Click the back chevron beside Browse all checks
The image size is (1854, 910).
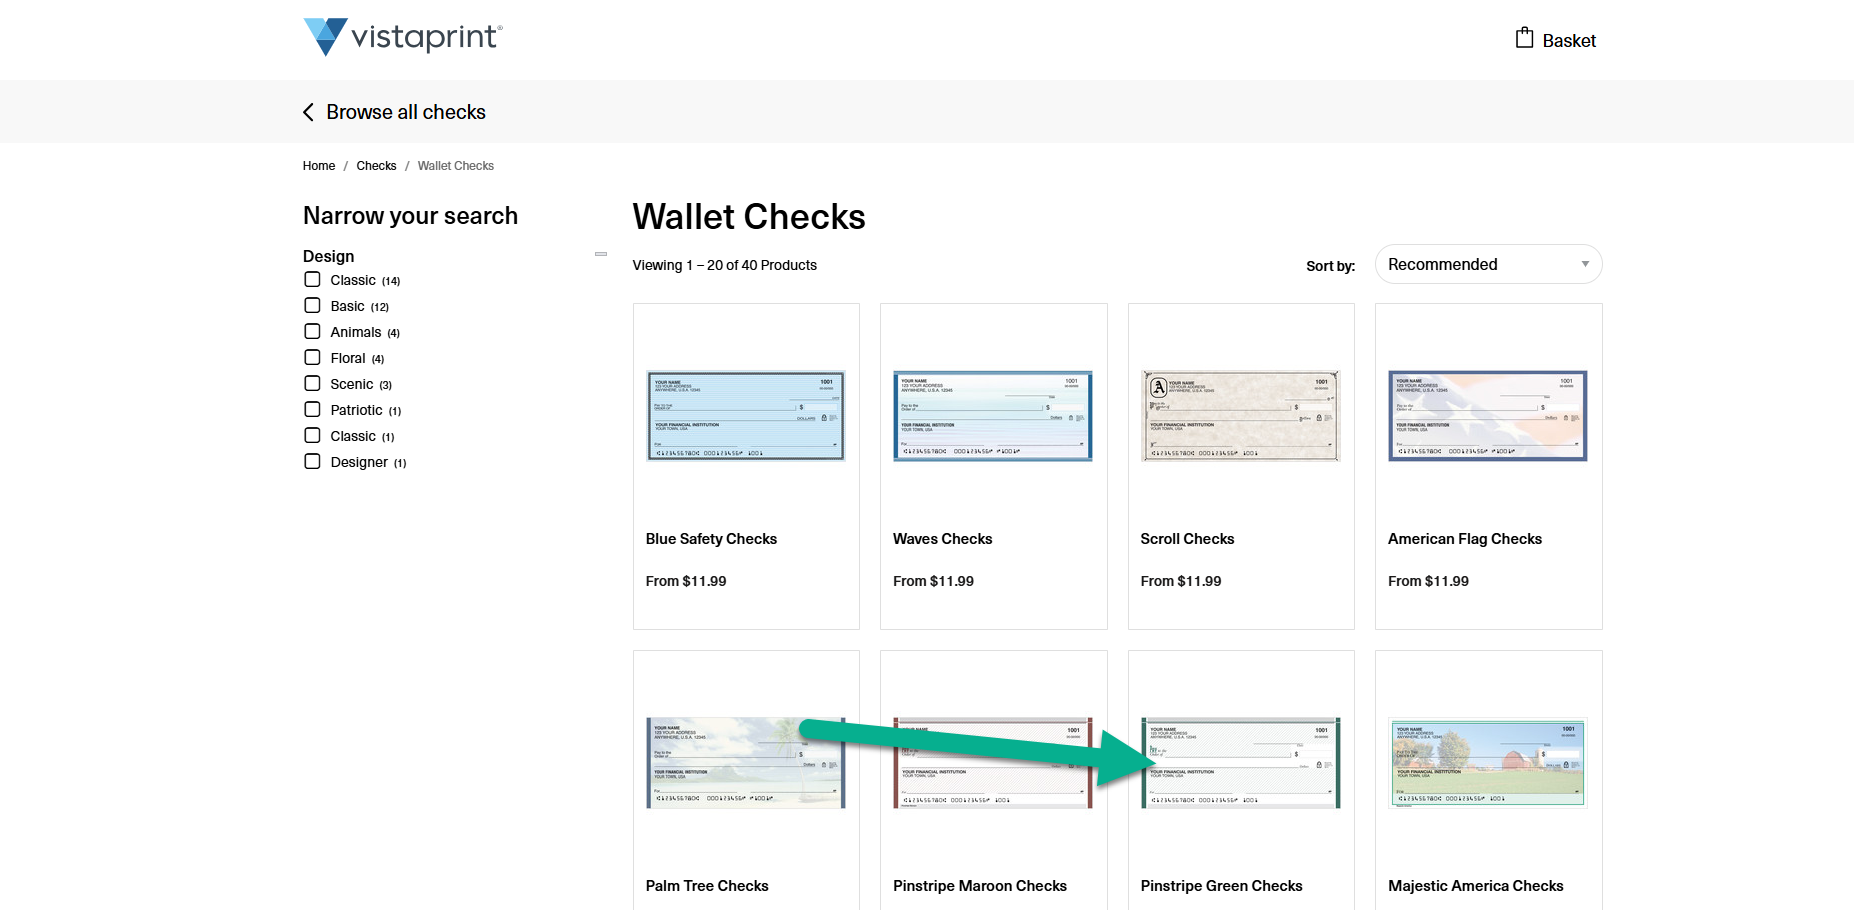309,112
